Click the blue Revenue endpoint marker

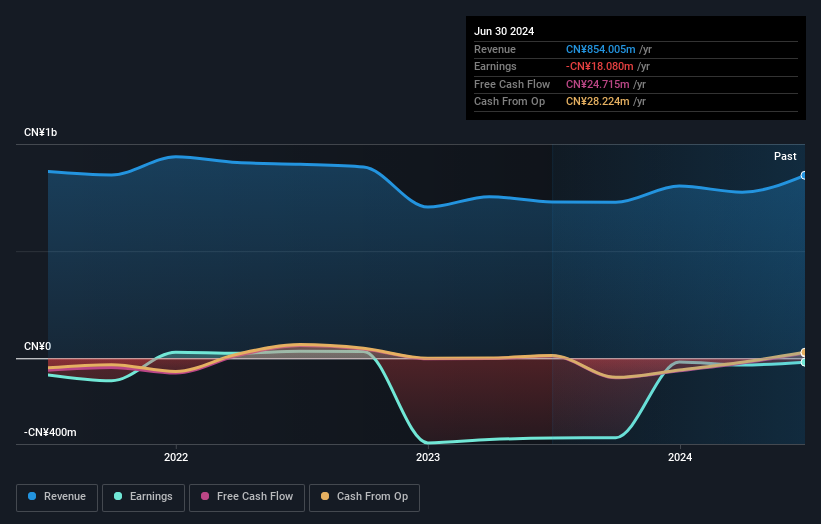[x=804, y=175]
